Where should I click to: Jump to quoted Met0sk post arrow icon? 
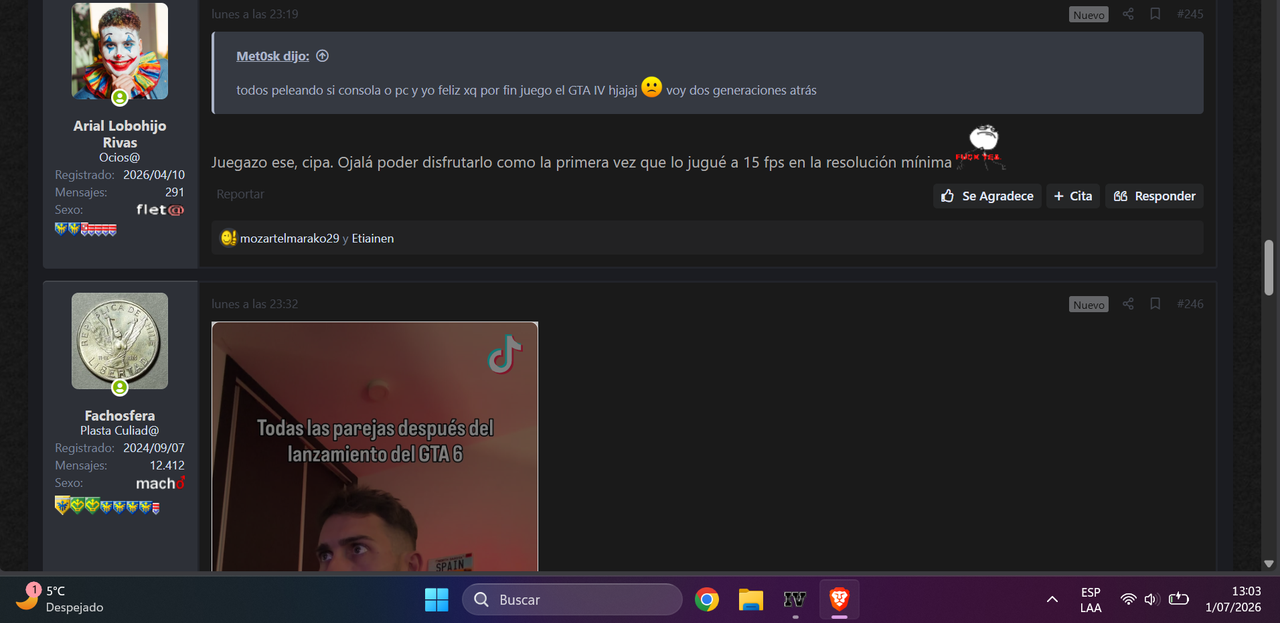[x=322, y=56]
